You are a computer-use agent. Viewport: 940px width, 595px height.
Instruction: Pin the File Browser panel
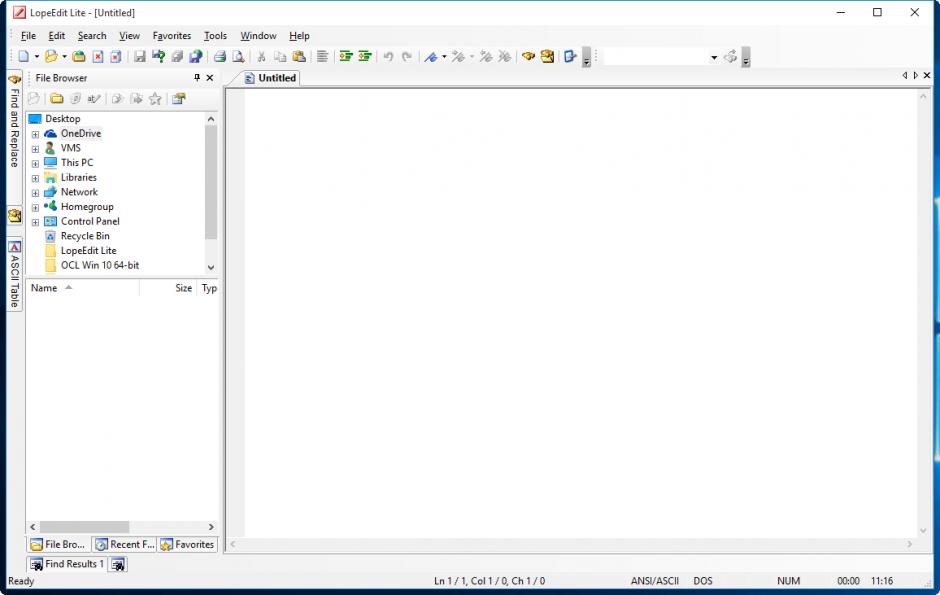[197, 78]
